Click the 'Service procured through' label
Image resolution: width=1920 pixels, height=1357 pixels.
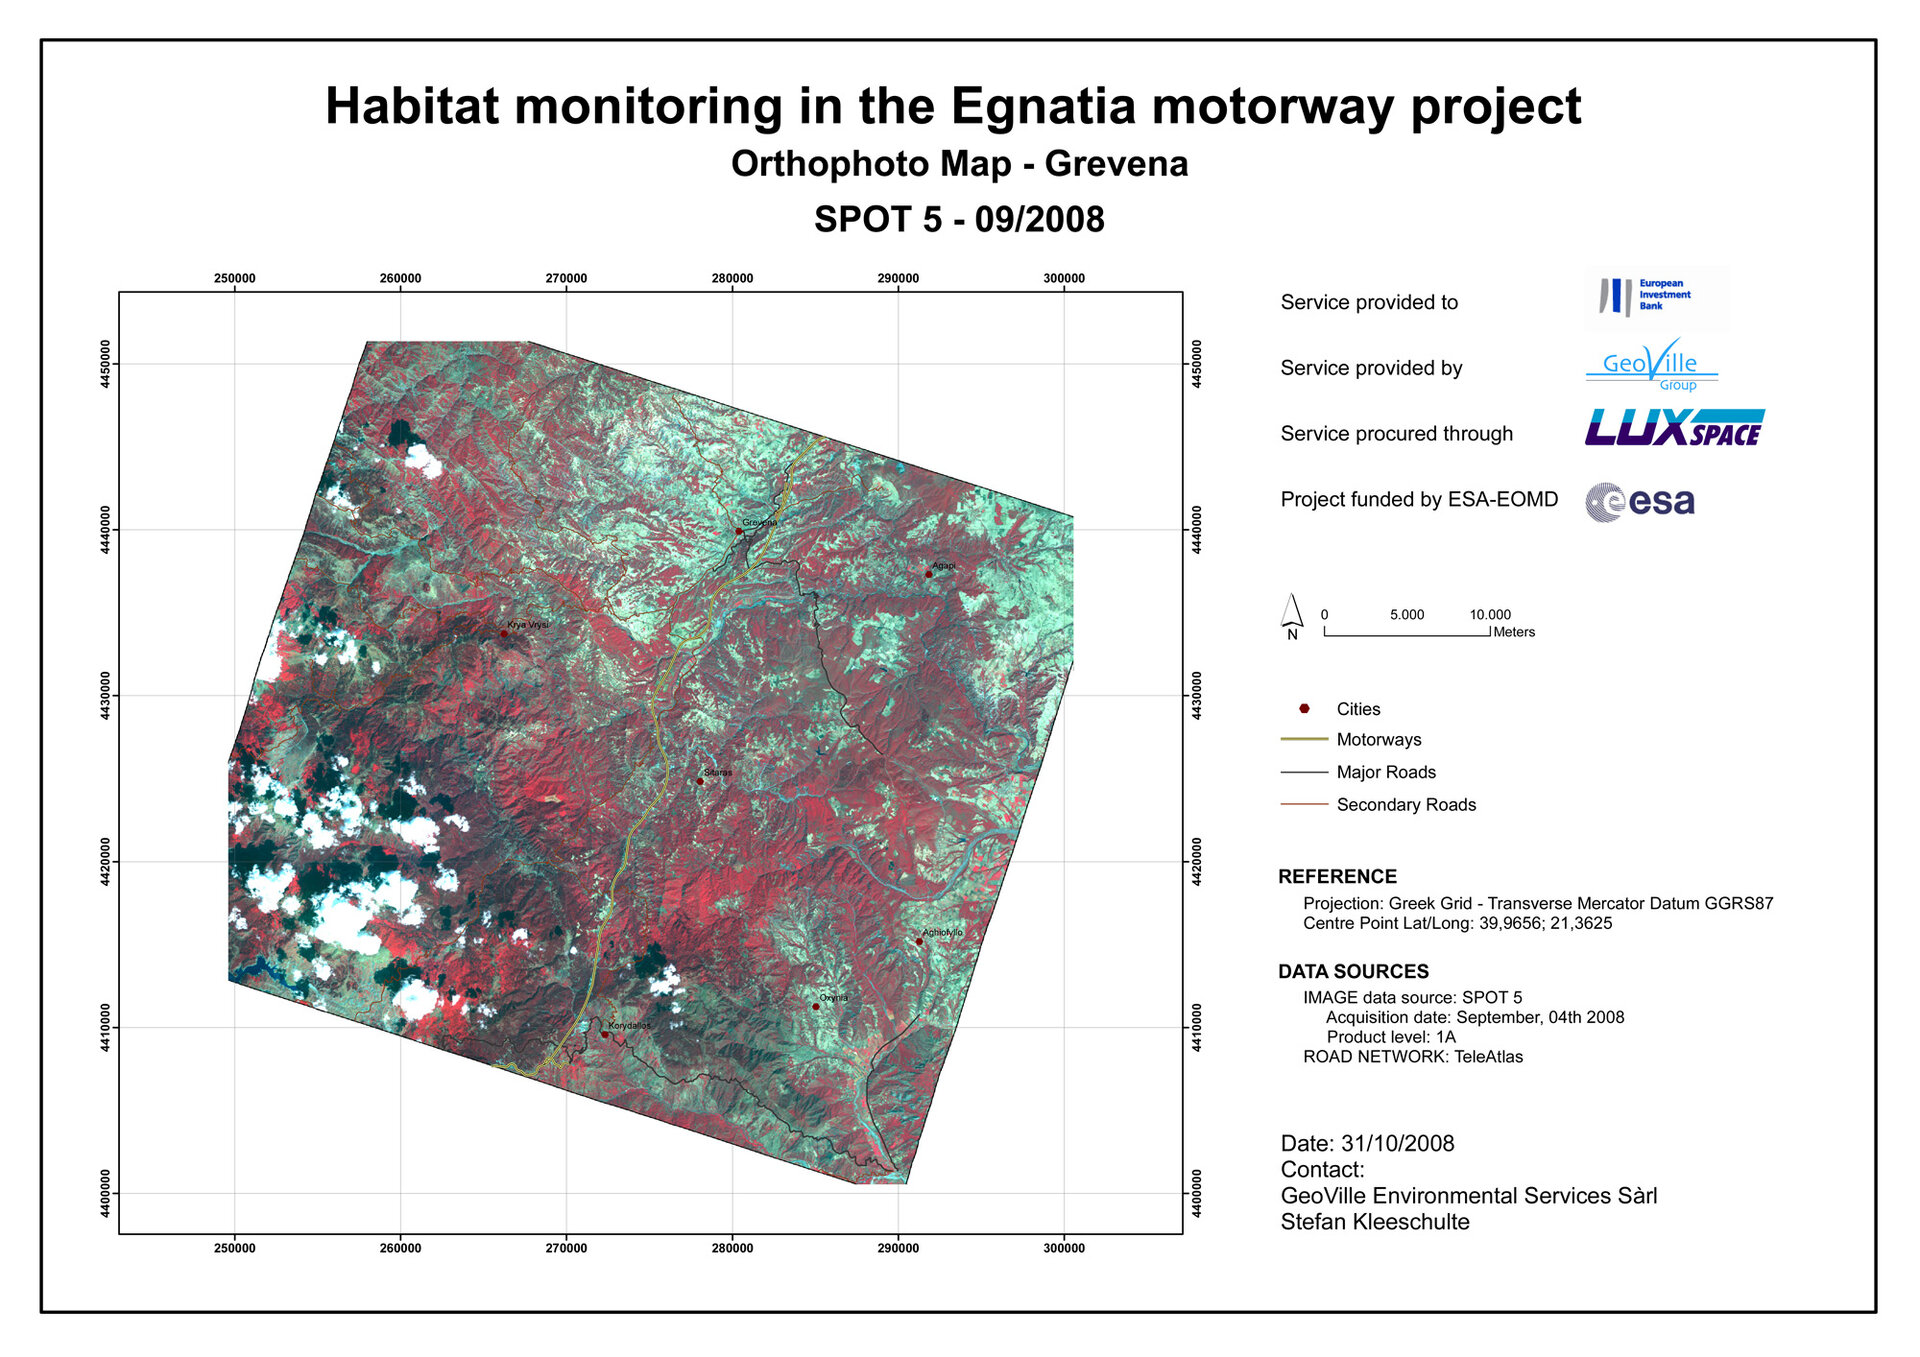point(1397,434)
